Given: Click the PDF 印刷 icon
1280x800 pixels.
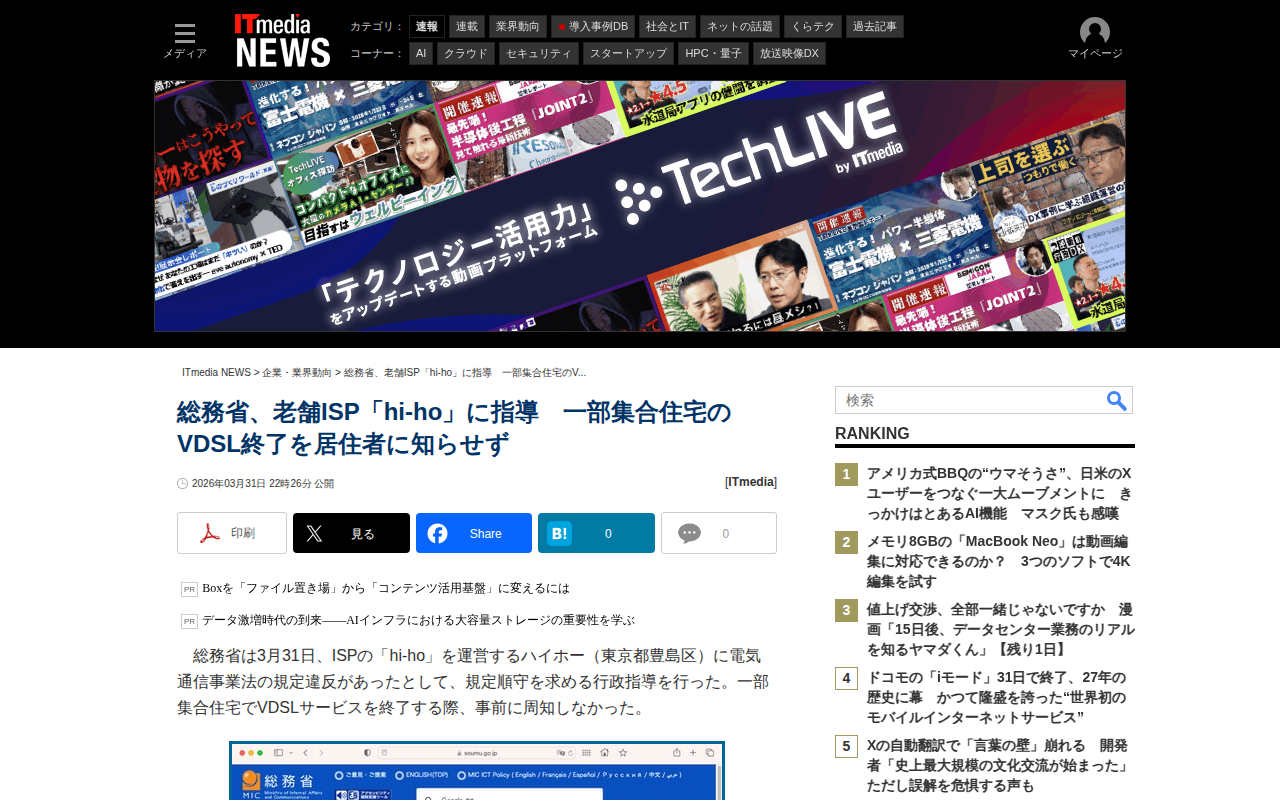Looking at the screenshot, I should tap(232, 533).
